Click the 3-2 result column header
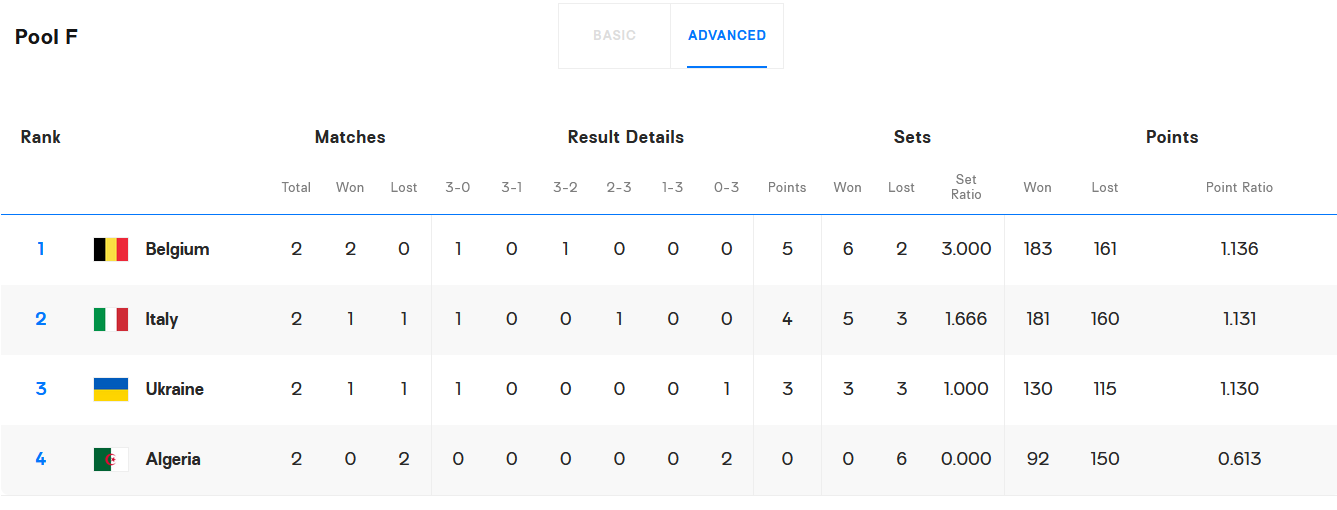The width and height of the screenshot is (1337, 510). point(565,187)
